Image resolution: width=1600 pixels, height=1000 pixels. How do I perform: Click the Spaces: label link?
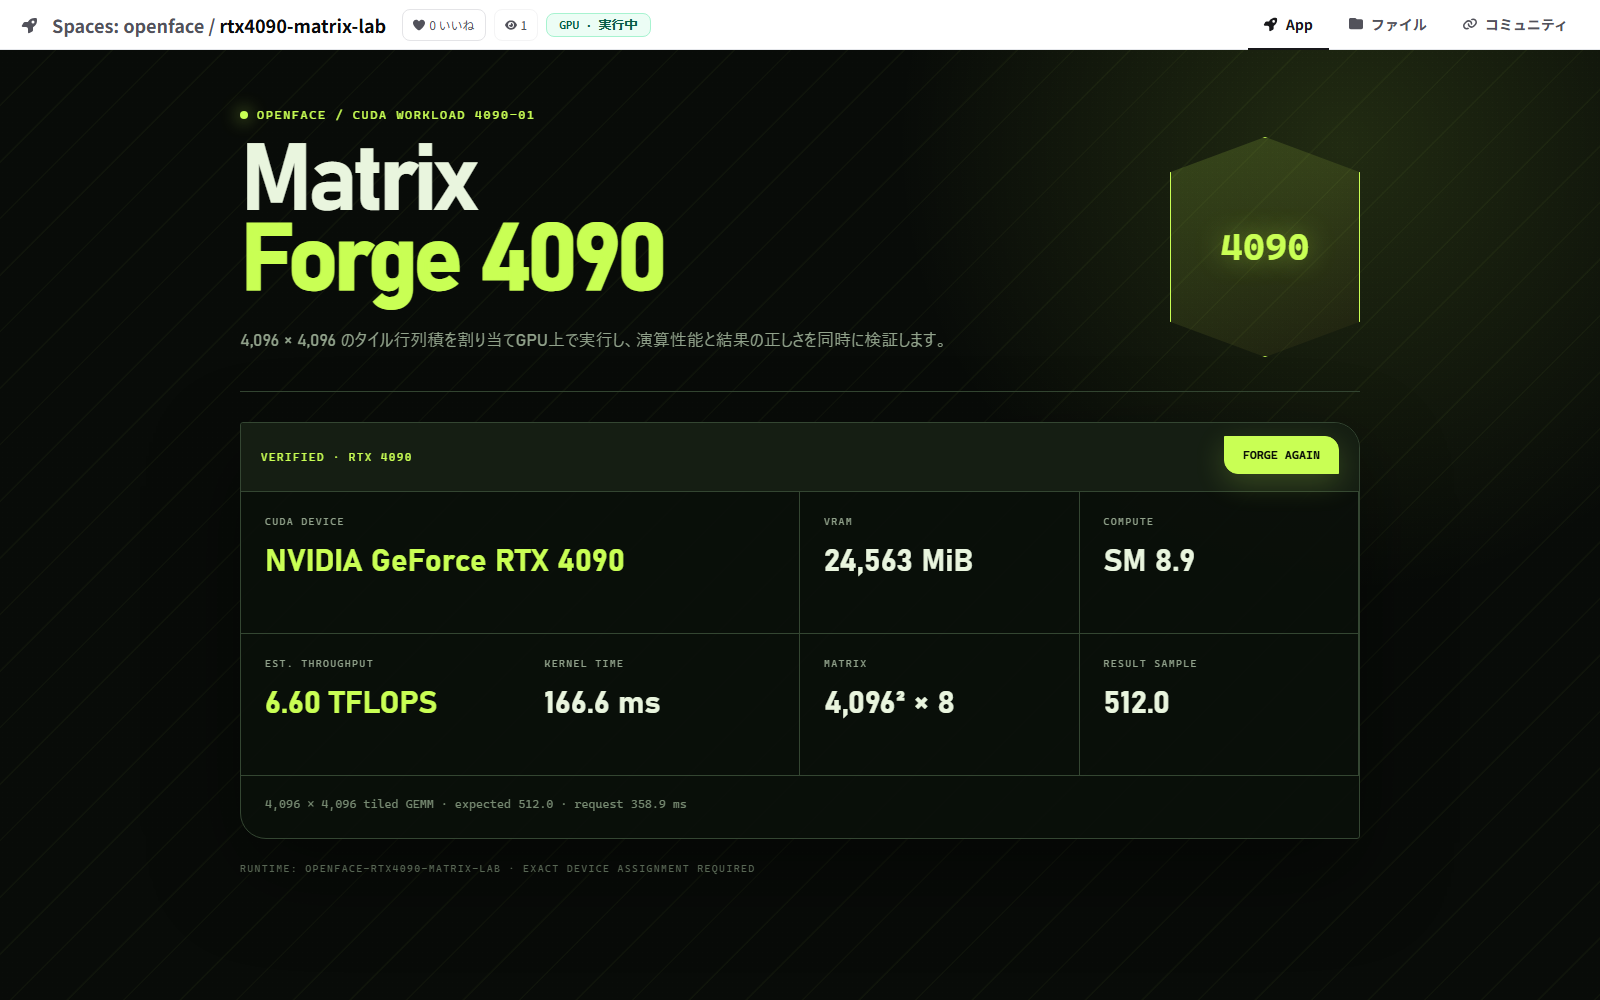(x=85, y=26)
